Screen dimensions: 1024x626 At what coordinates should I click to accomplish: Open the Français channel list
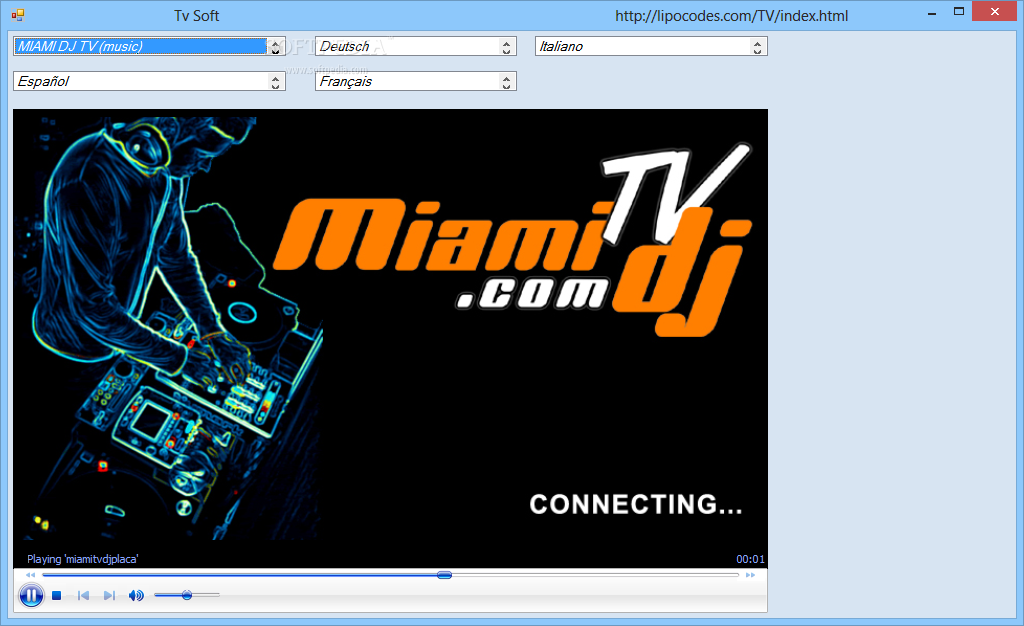click(415, 81)
